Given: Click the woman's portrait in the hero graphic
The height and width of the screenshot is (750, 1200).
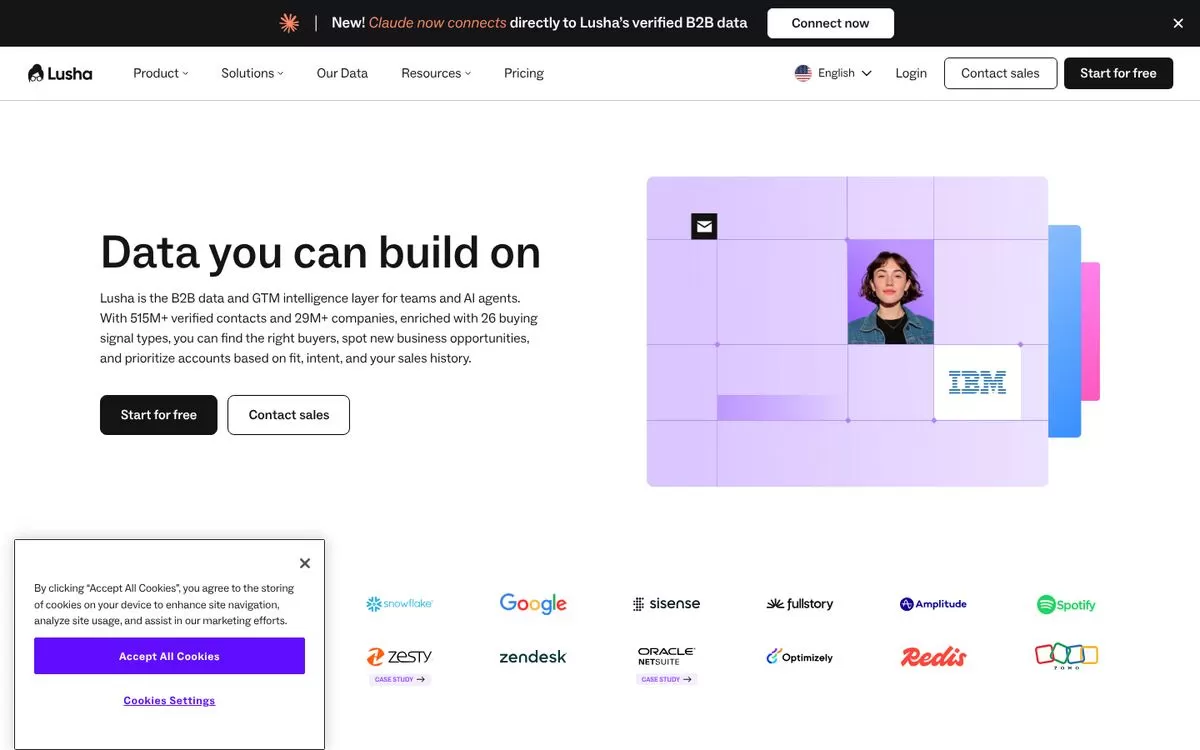Looking at the screenshot, I should tap(890, 292).
